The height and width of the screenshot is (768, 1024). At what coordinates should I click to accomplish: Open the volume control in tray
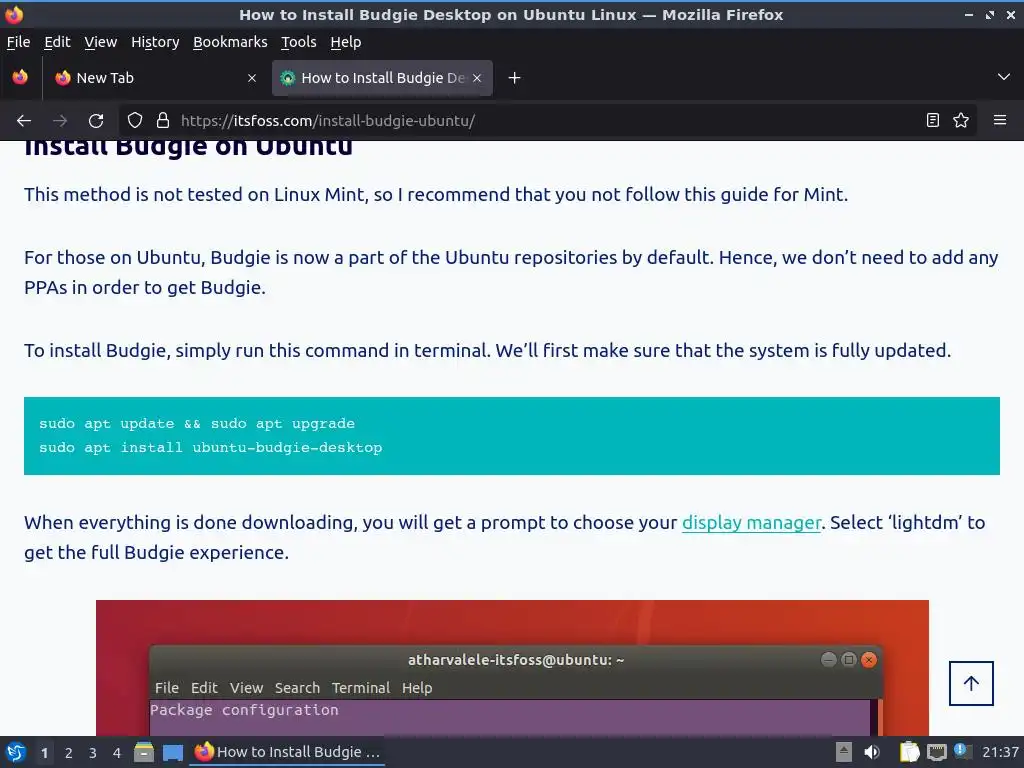point(872,752)
